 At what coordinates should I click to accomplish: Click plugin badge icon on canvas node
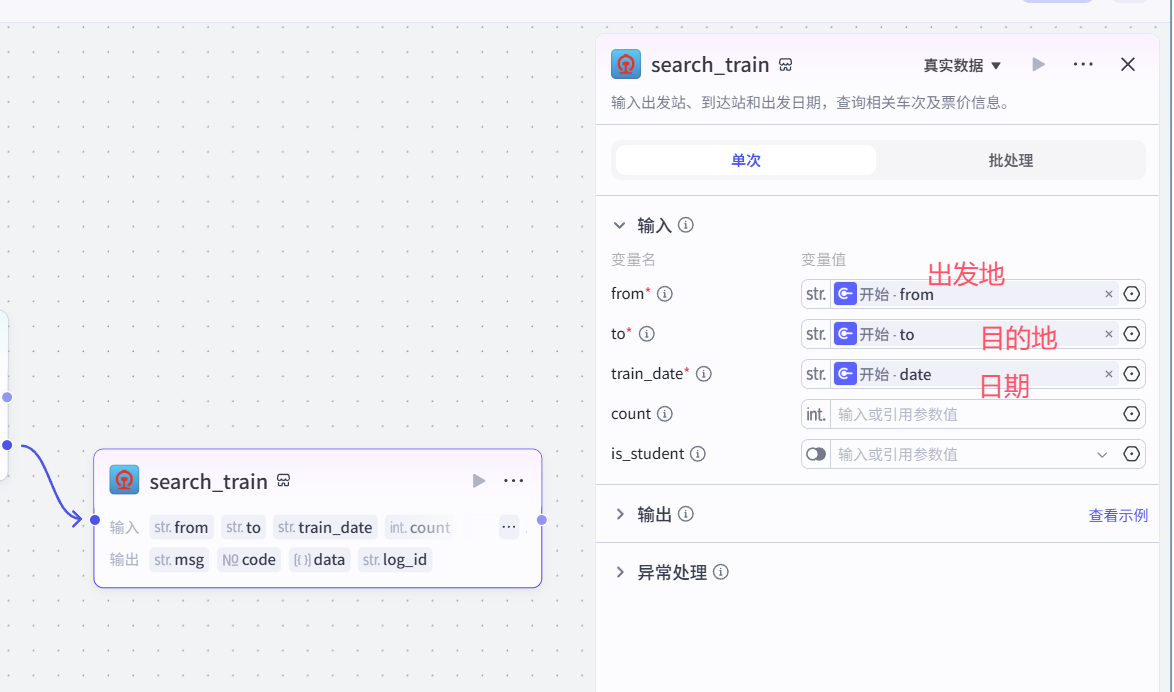[x=284, y=480]
